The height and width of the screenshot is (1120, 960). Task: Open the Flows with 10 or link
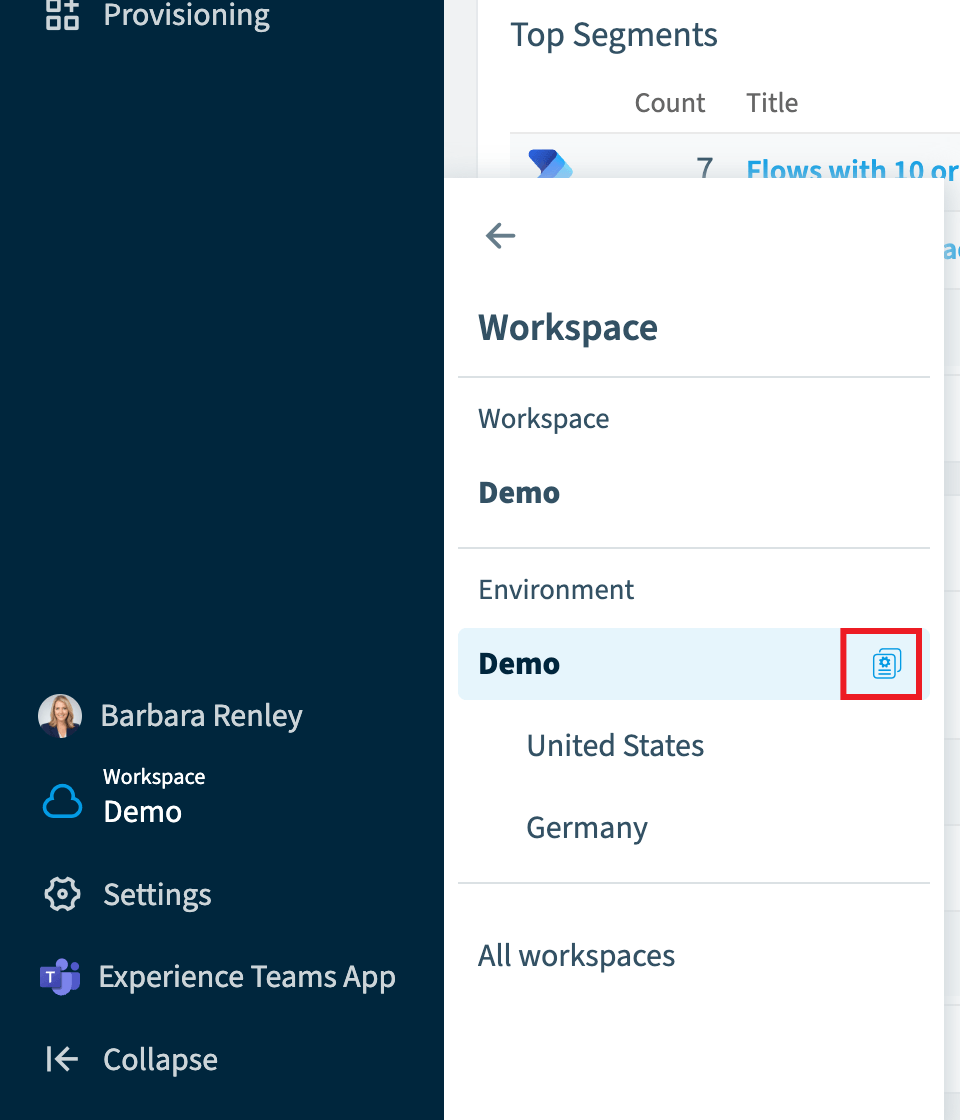click(x=852, y=169)
